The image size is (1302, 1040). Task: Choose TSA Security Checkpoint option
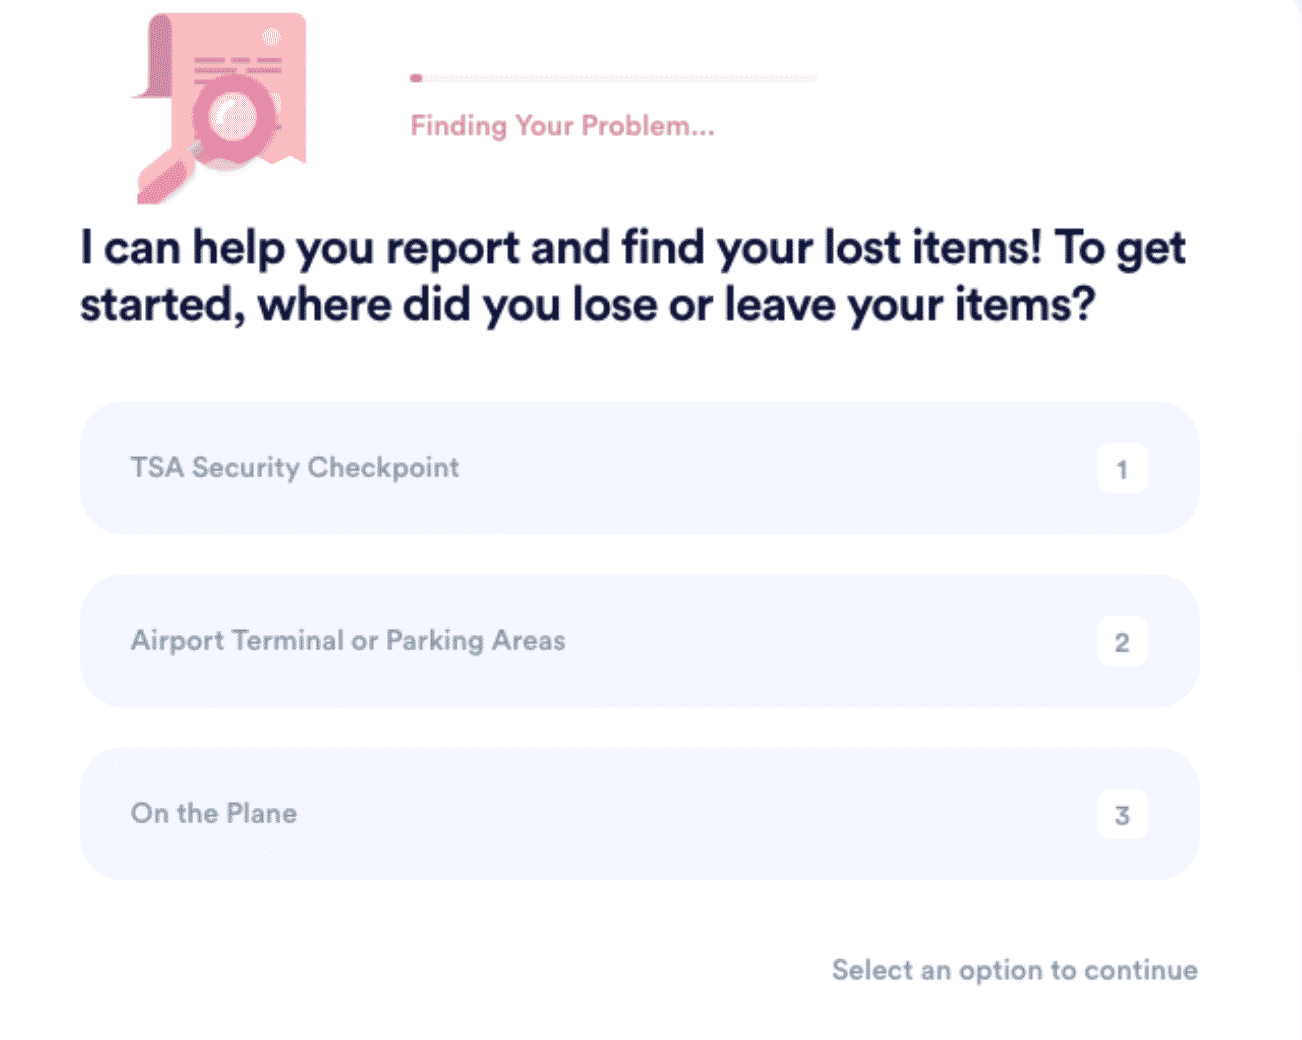(639, 468)
